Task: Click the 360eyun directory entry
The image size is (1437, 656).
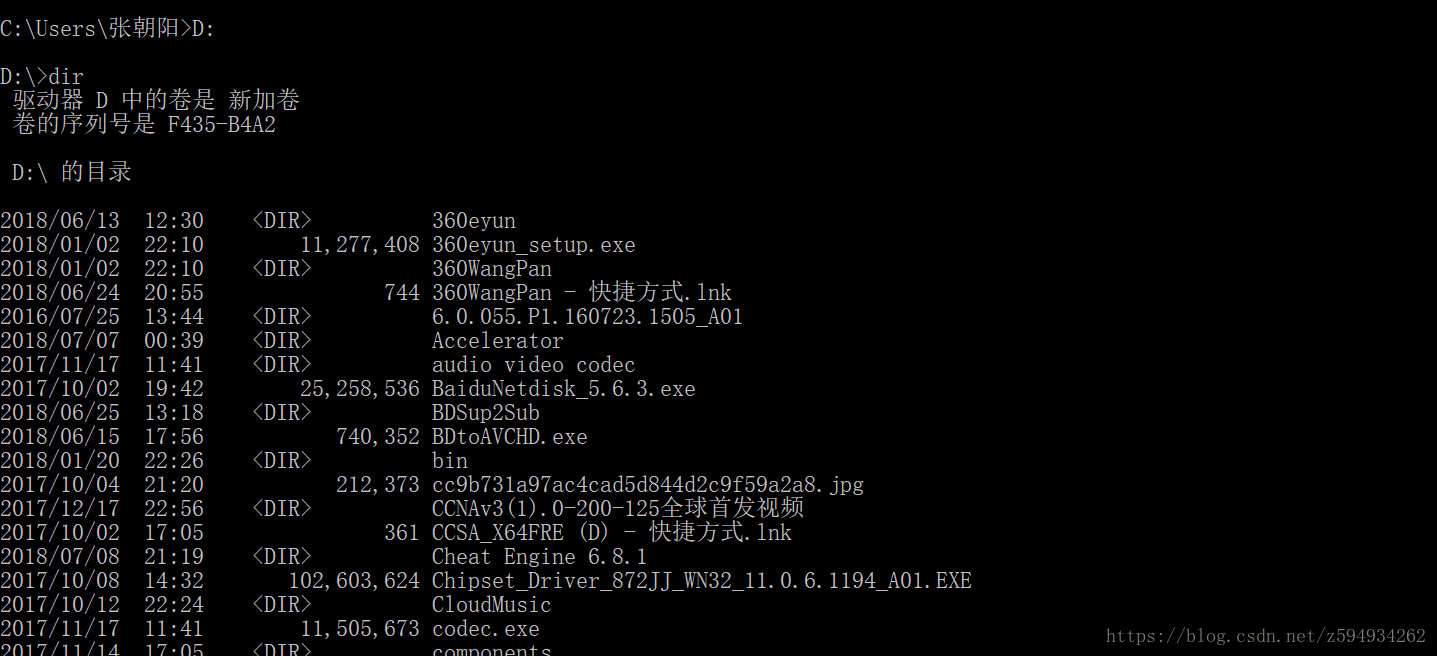Action: (x=473, y=221)
